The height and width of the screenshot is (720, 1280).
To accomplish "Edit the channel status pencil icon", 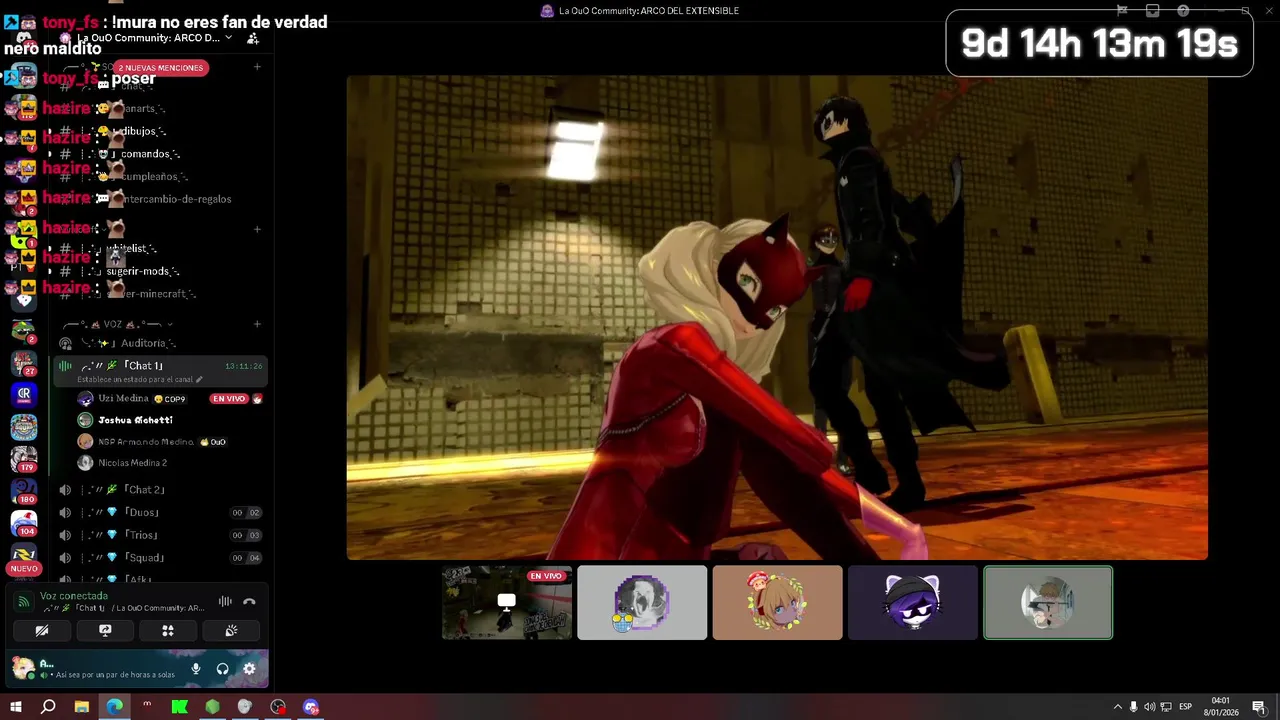I will coord(199,380).
